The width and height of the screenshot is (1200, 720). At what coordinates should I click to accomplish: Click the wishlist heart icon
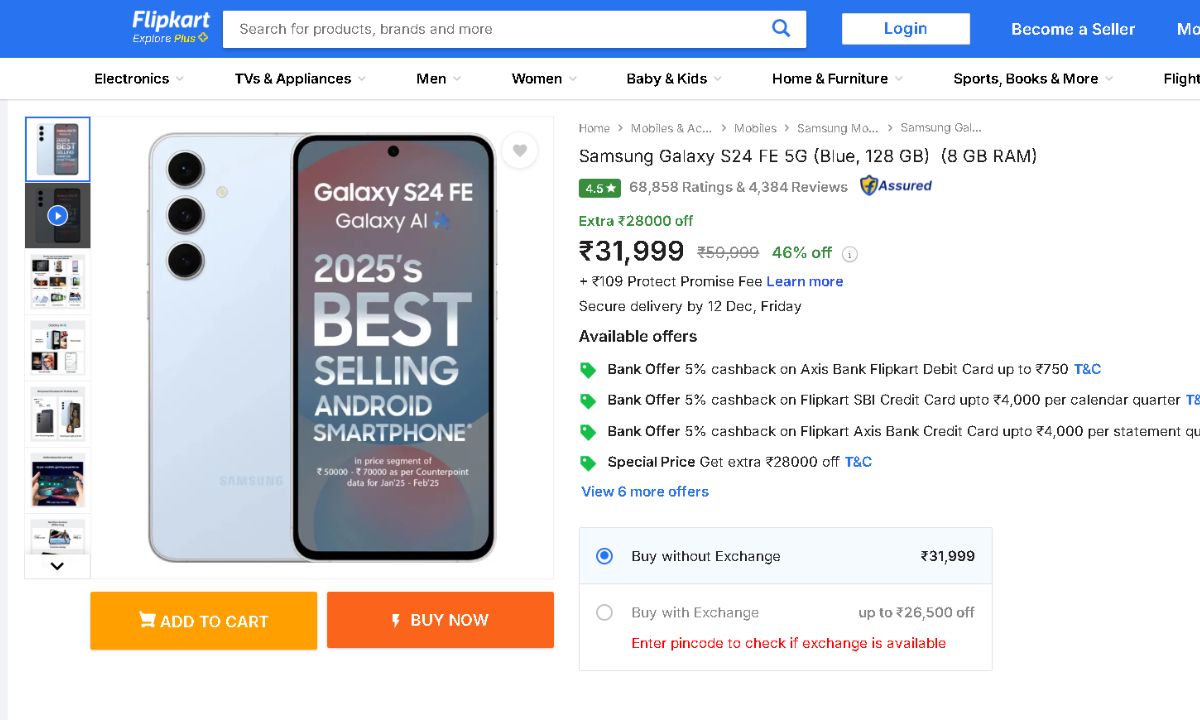coord(519,151)
